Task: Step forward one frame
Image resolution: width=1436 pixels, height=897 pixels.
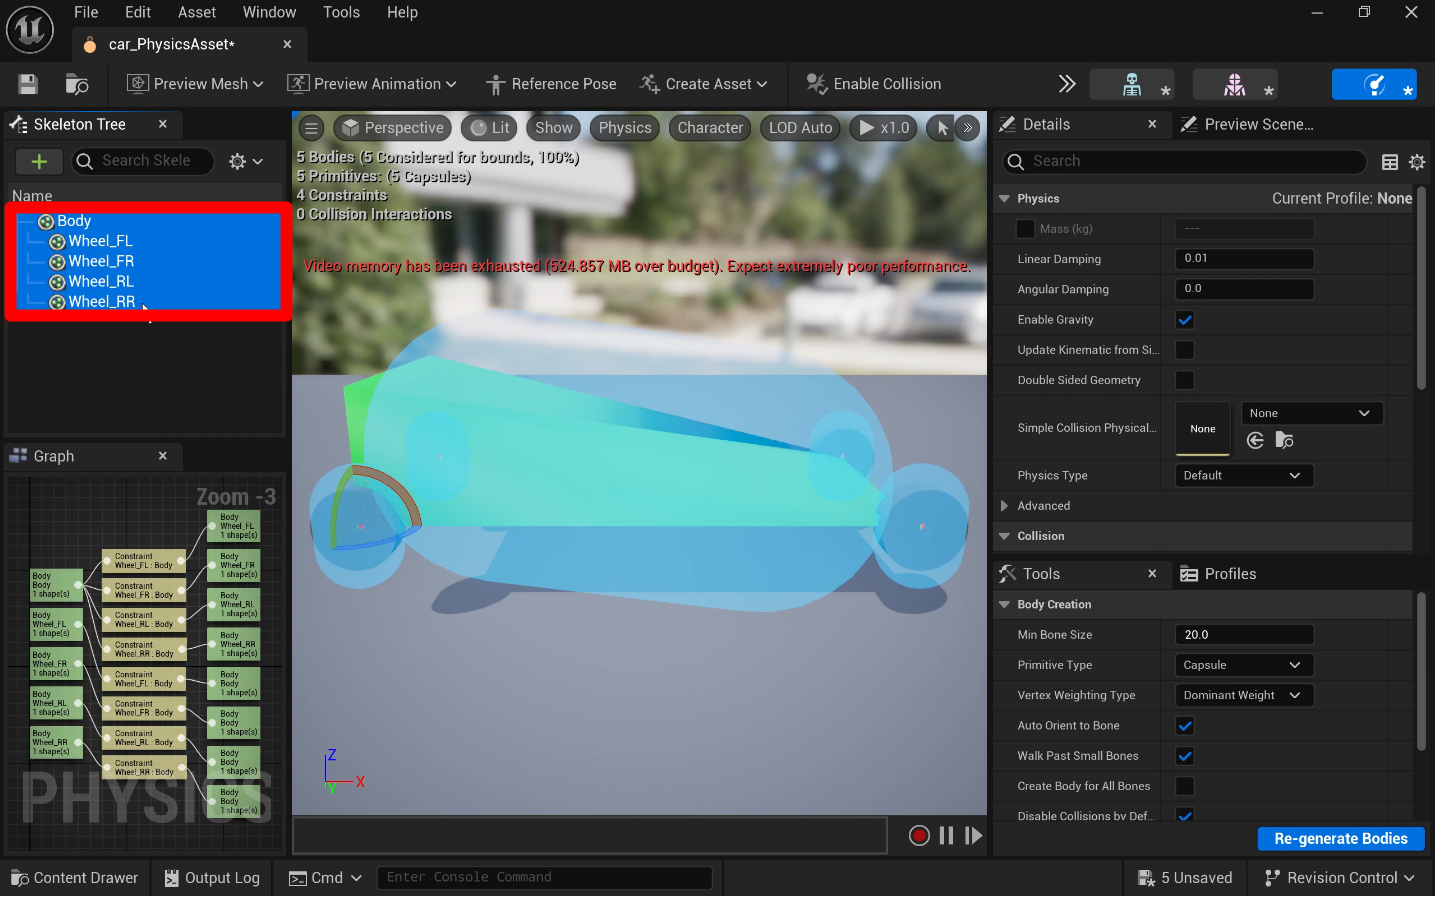Action: tap(973, 836)
